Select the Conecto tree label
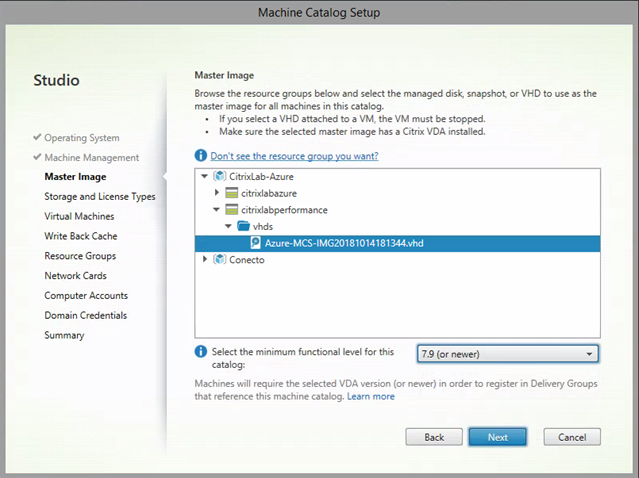Viewport: 639px width, 478px height. click(x=247, y=260)
